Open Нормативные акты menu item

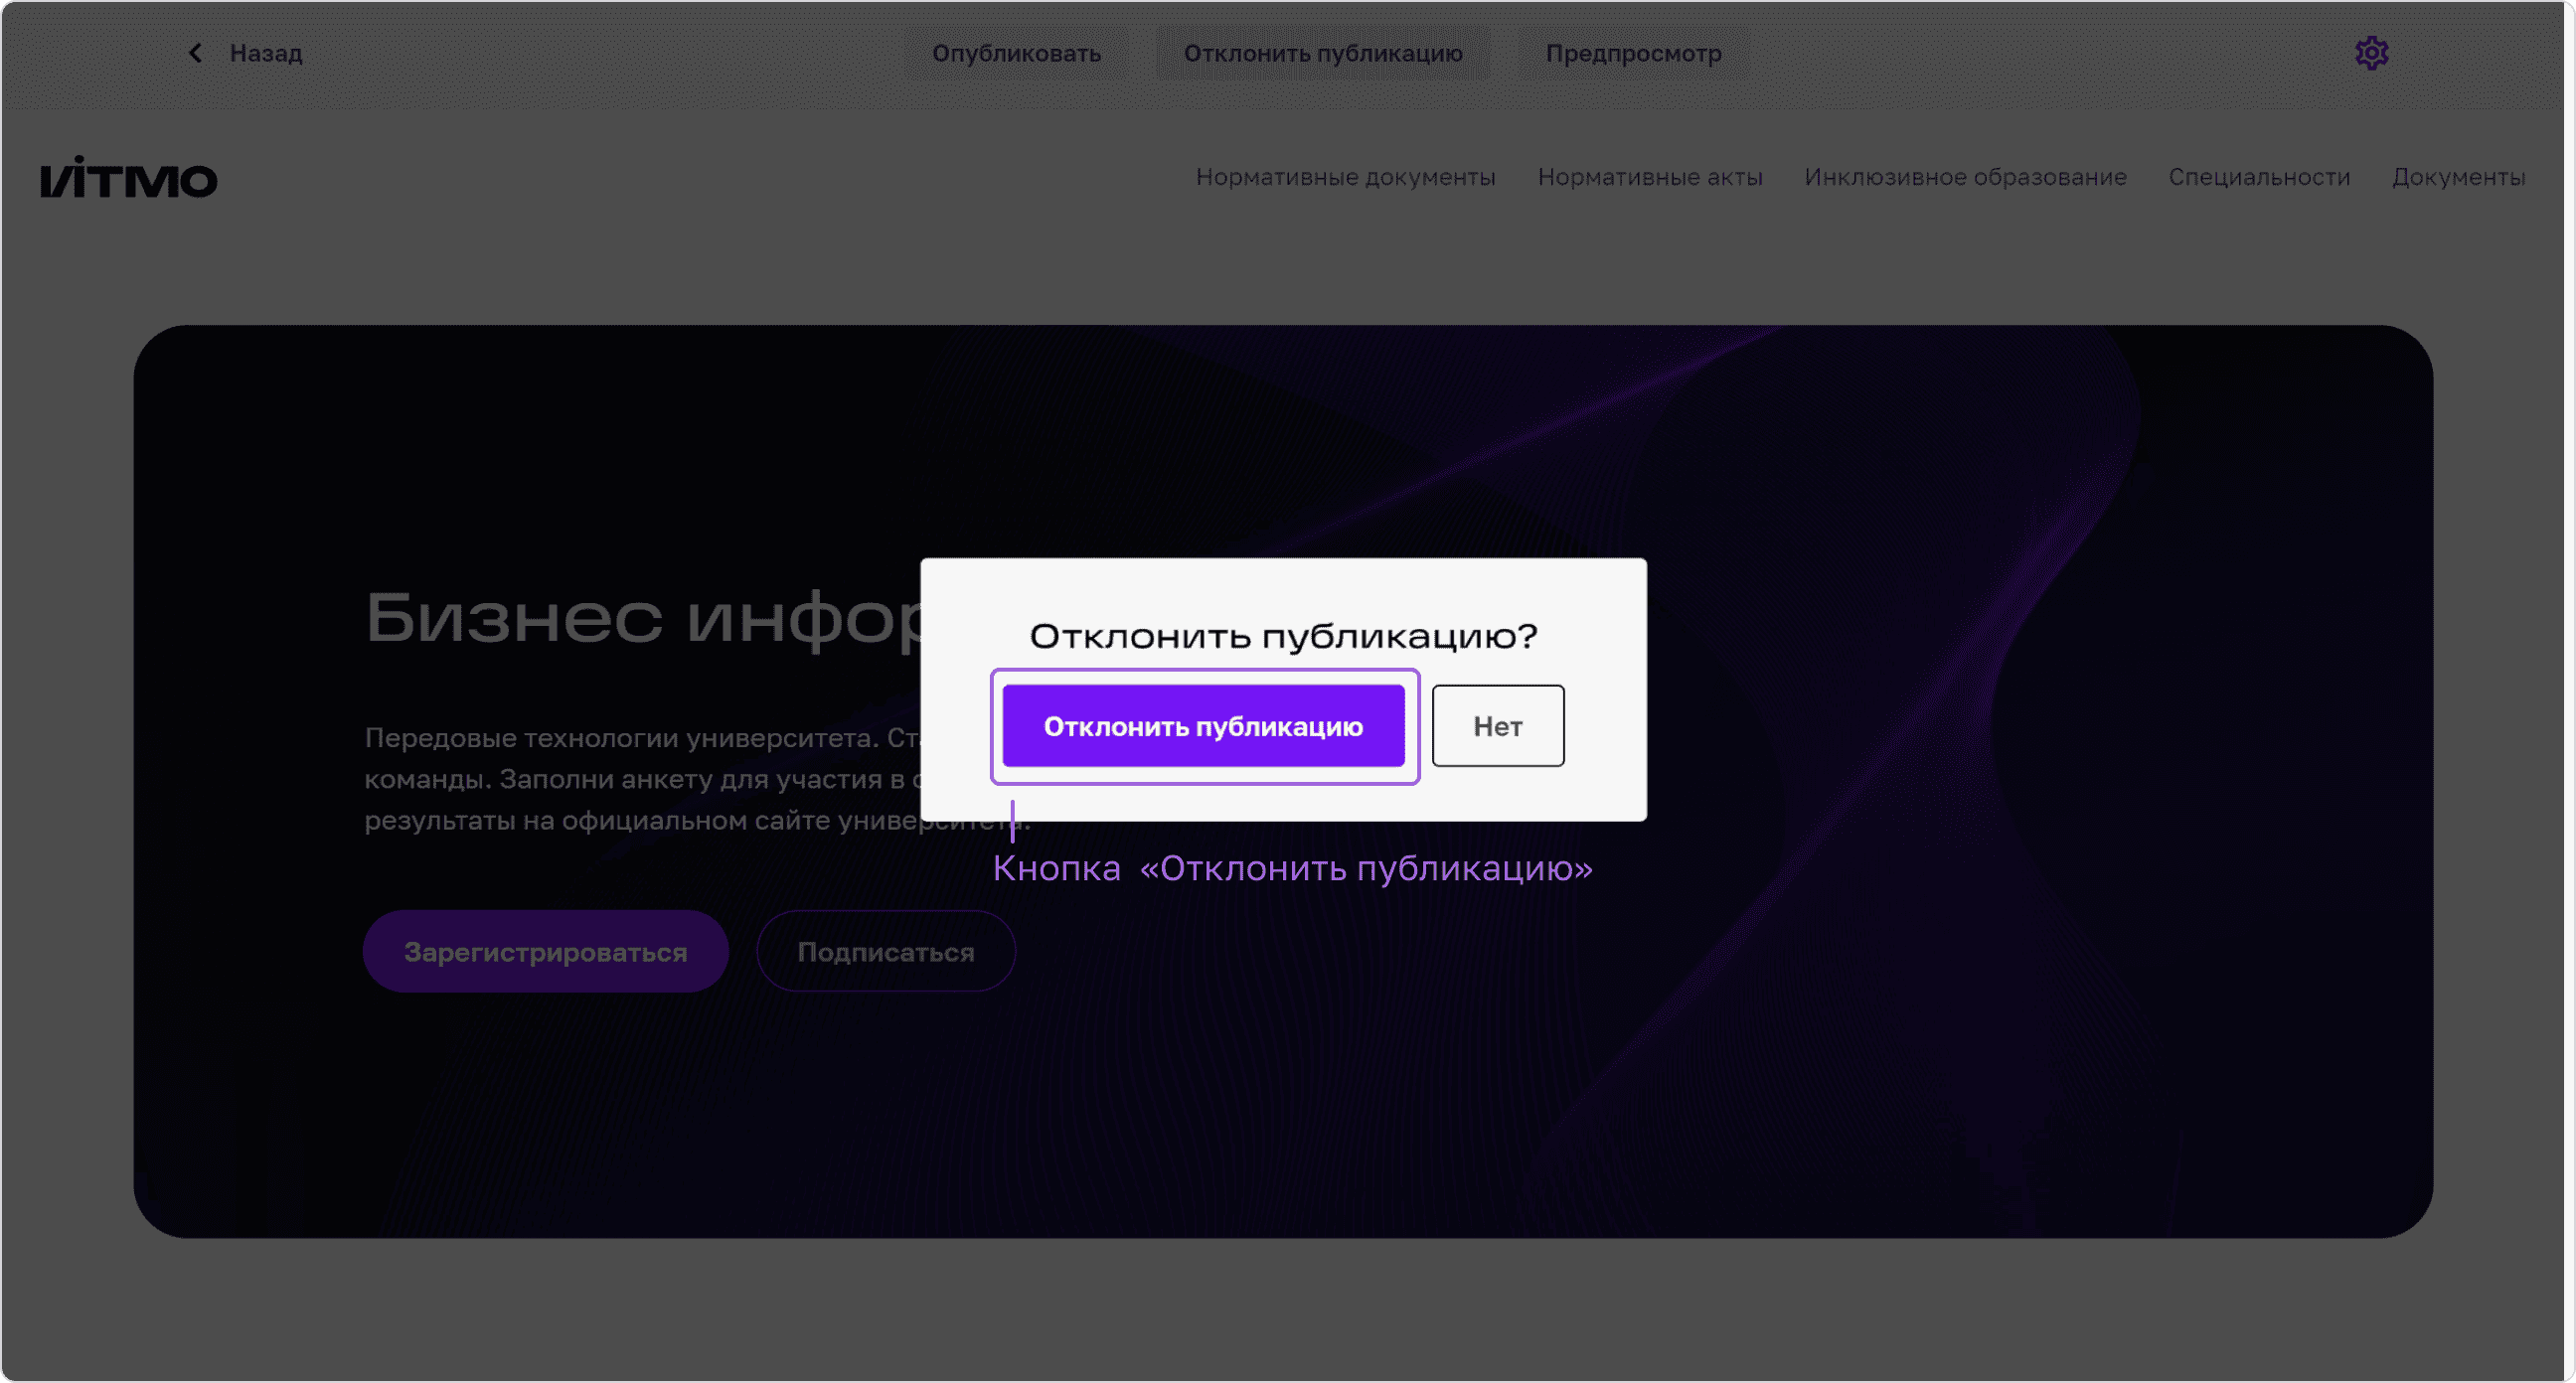point(1649,177)
